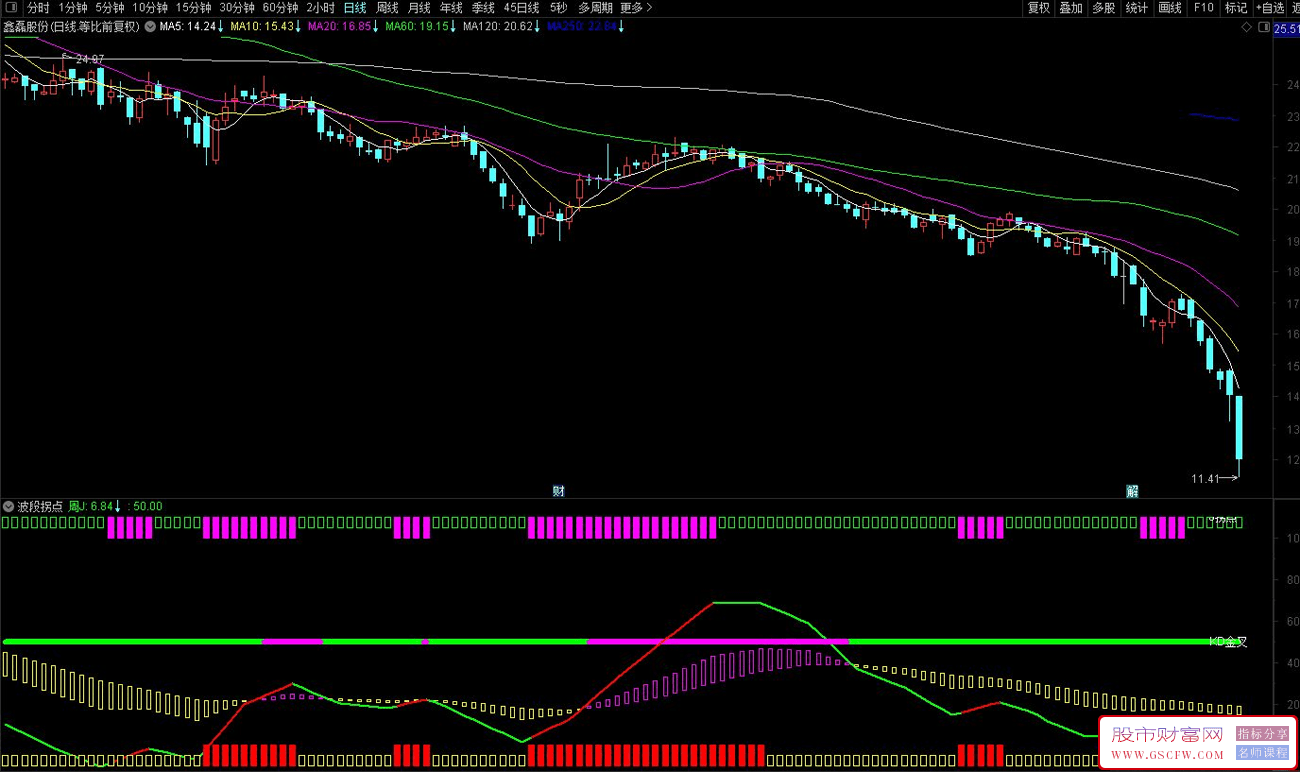Select the 日线 daily chart tab

click(355, 7)
